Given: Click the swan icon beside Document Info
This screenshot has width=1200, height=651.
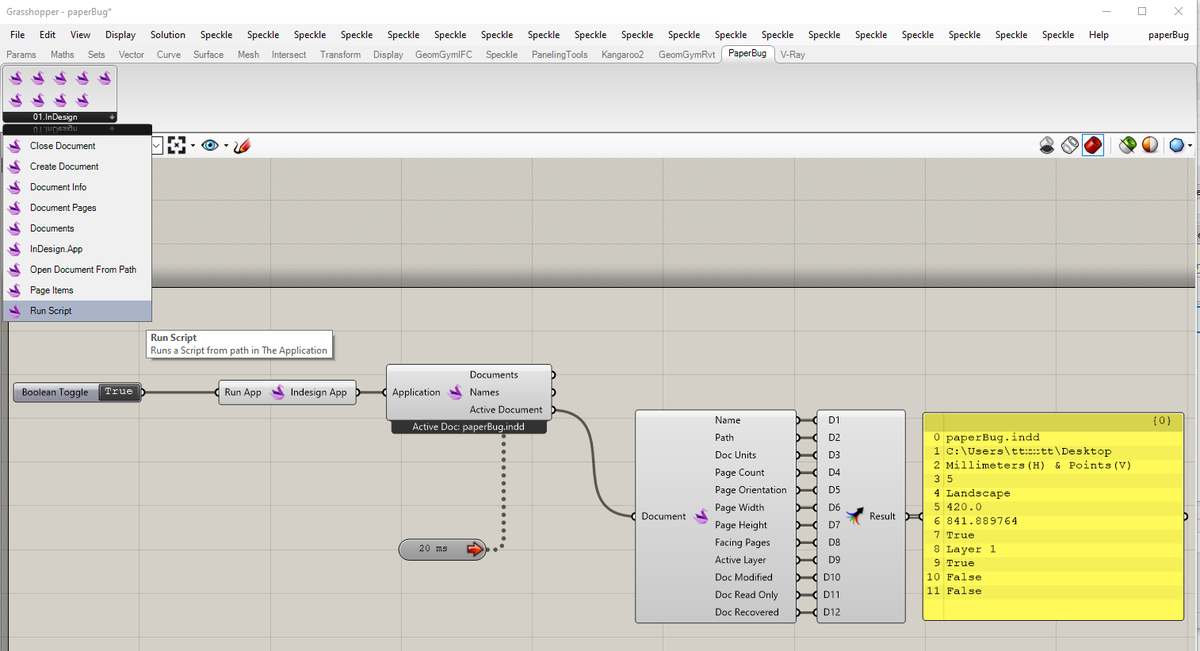Looking at the screenshot, I should click(15, 187).
